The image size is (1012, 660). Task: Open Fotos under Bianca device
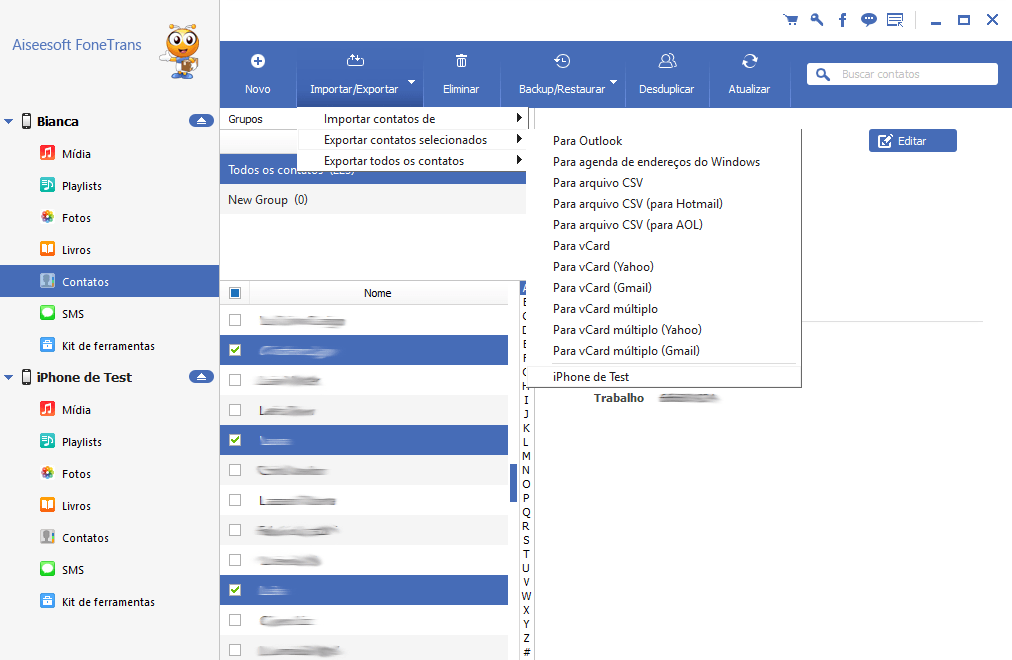click(x=76, y=218)
